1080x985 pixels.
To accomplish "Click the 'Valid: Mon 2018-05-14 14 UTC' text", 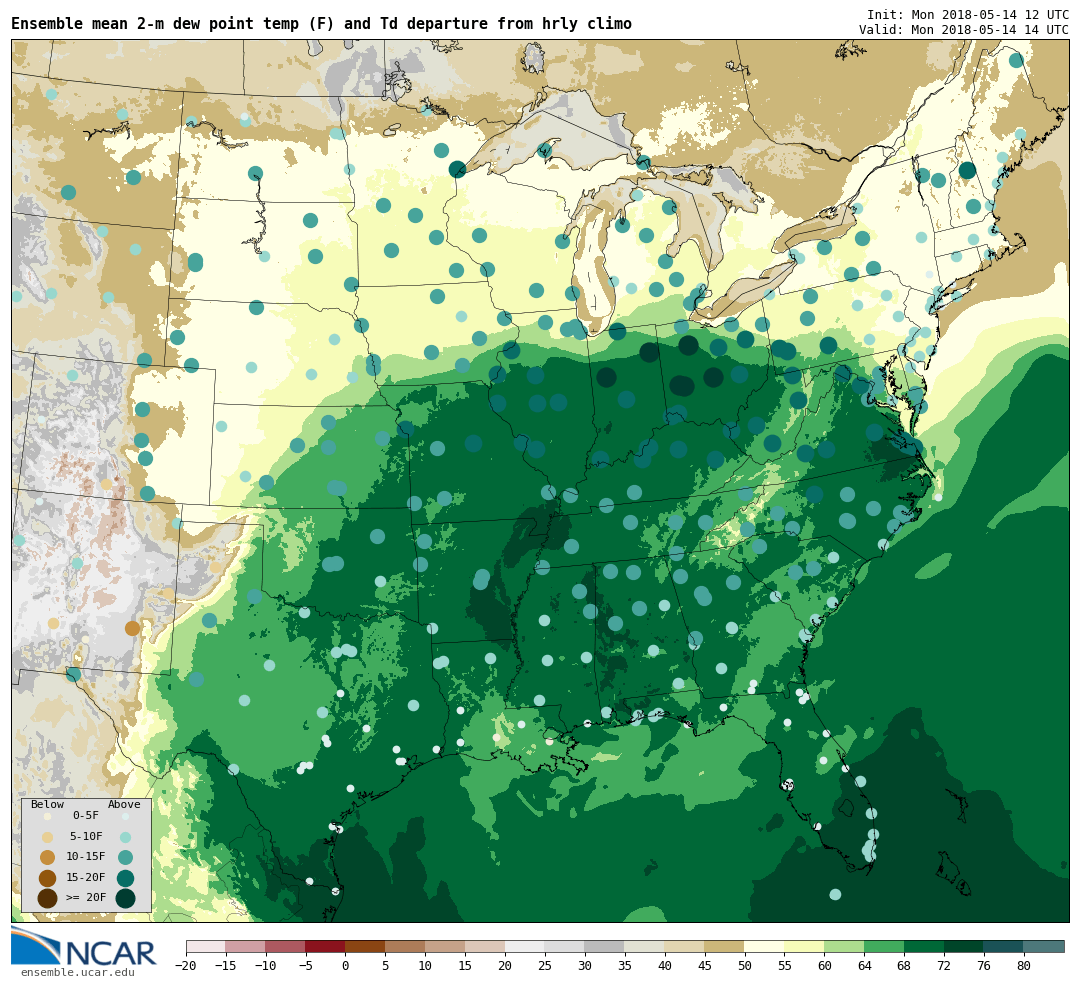I will tap(964, 30).
